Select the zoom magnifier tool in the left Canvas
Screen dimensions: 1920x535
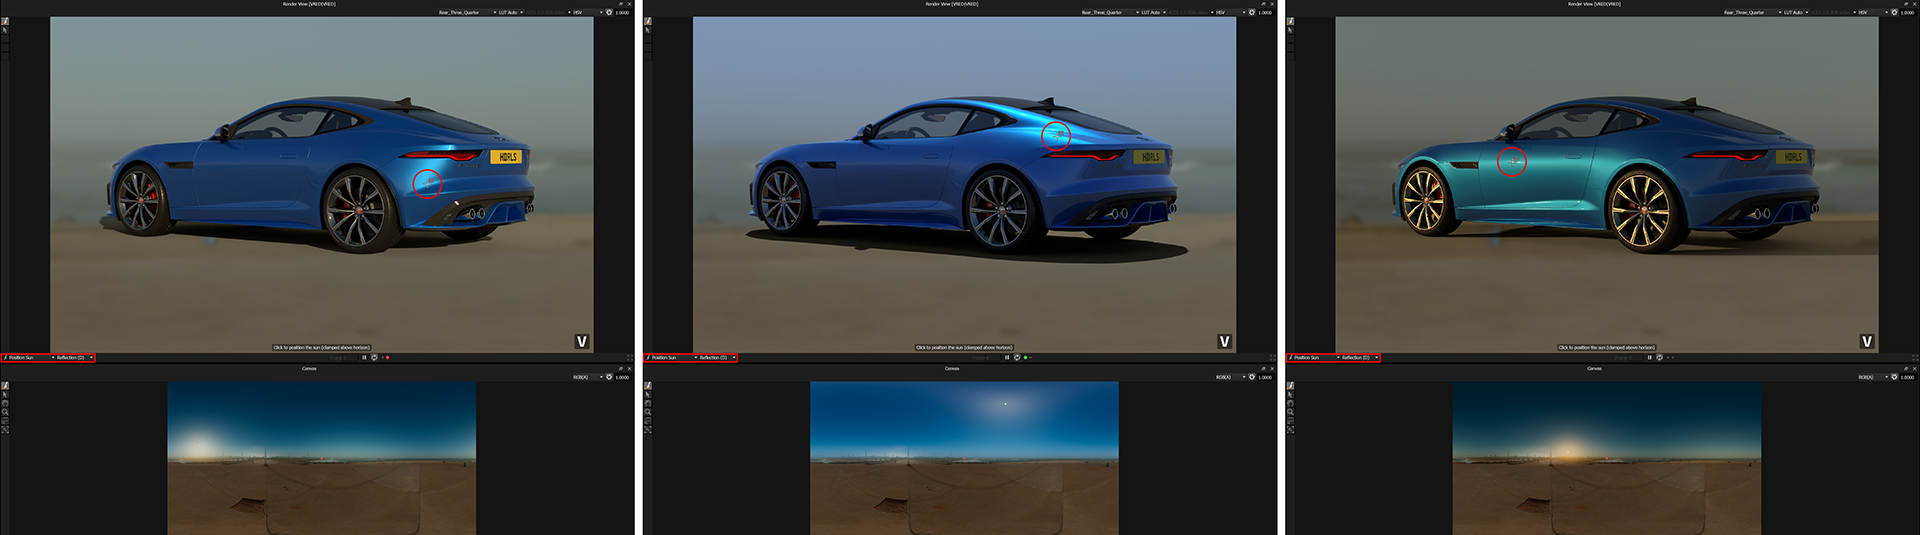pyautogui.click(x=5, y=412)
